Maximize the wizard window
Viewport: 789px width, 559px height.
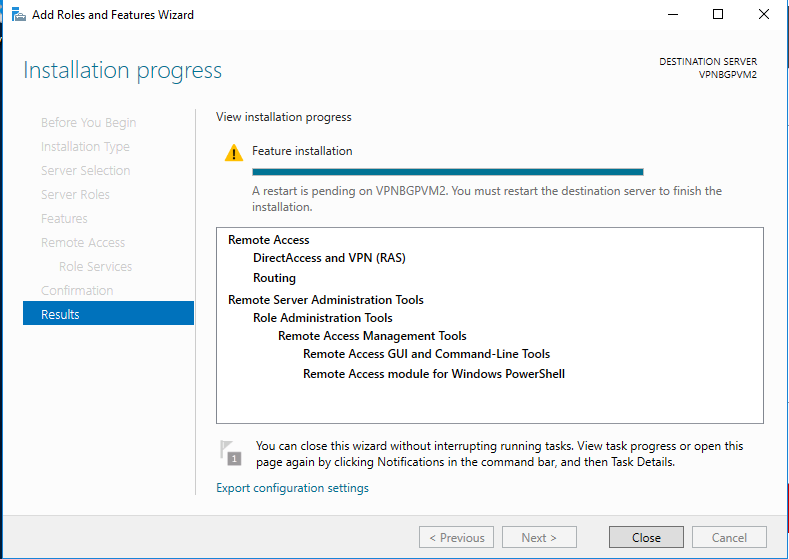point(717,15)
